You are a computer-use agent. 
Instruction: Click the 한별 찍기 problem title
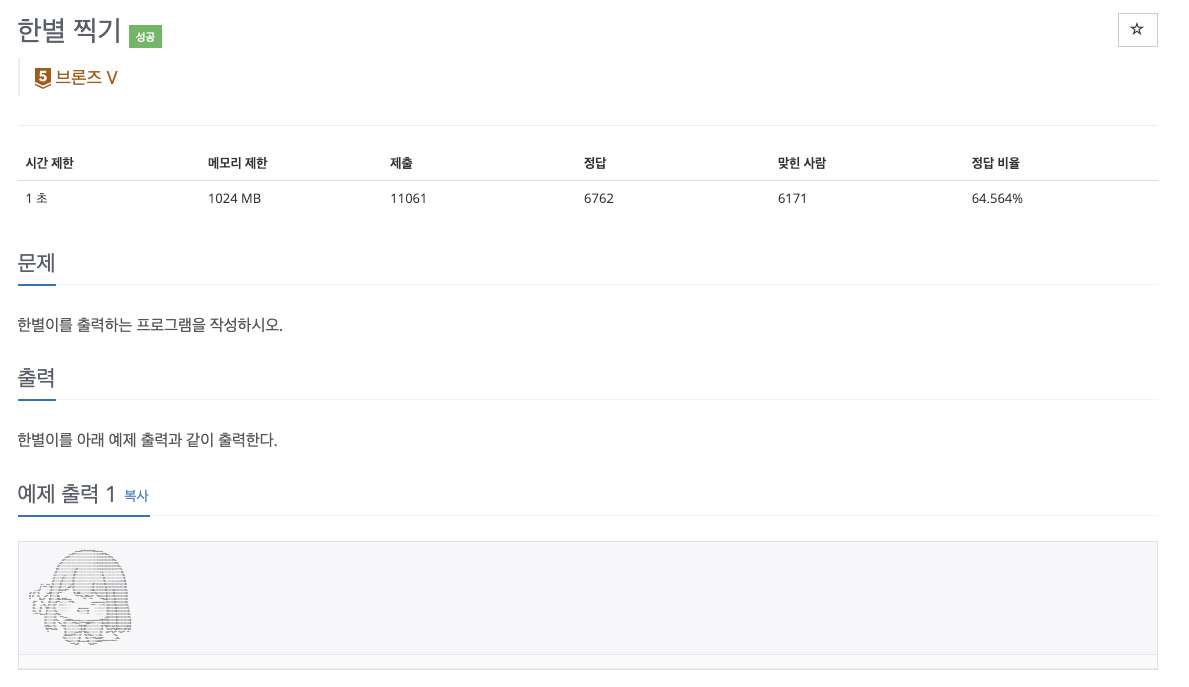pyautogui.click(x=69, y=31)
